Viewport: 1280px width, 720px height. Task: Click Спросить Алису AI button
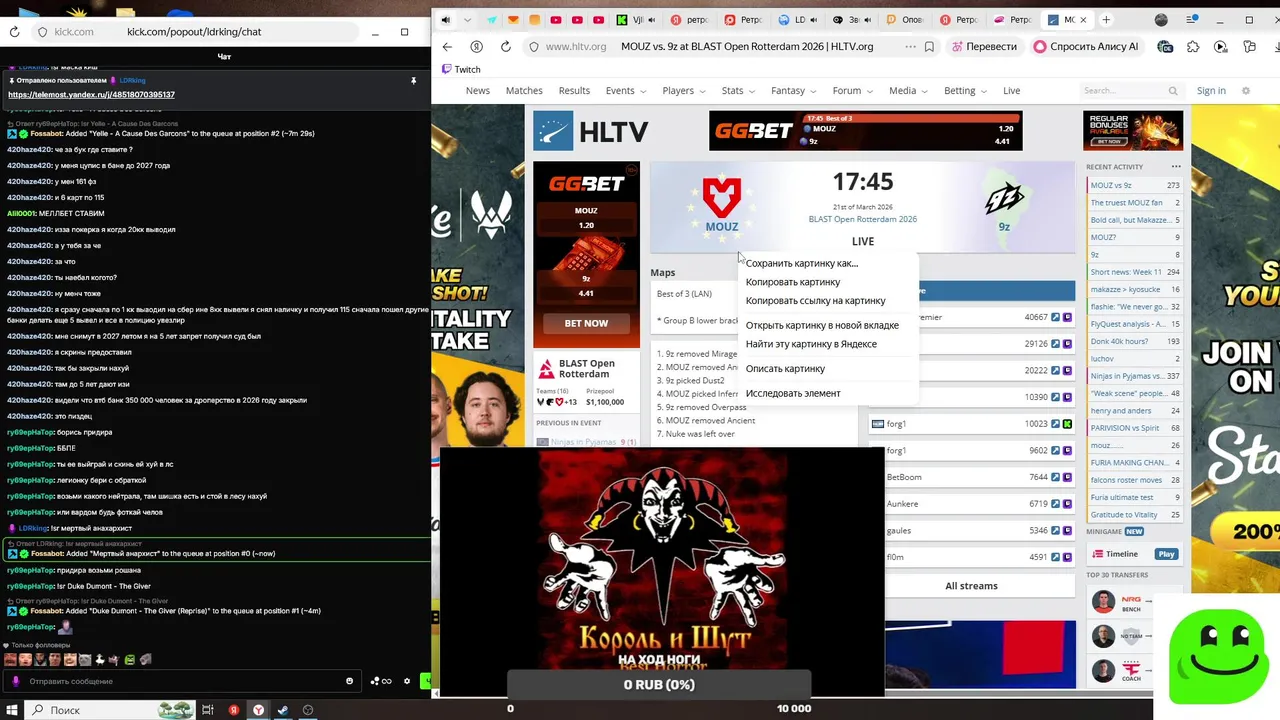tap(1086, 46)
